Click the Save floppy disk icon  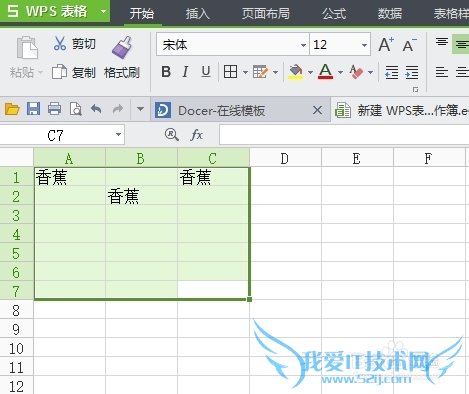pos(33,109)
